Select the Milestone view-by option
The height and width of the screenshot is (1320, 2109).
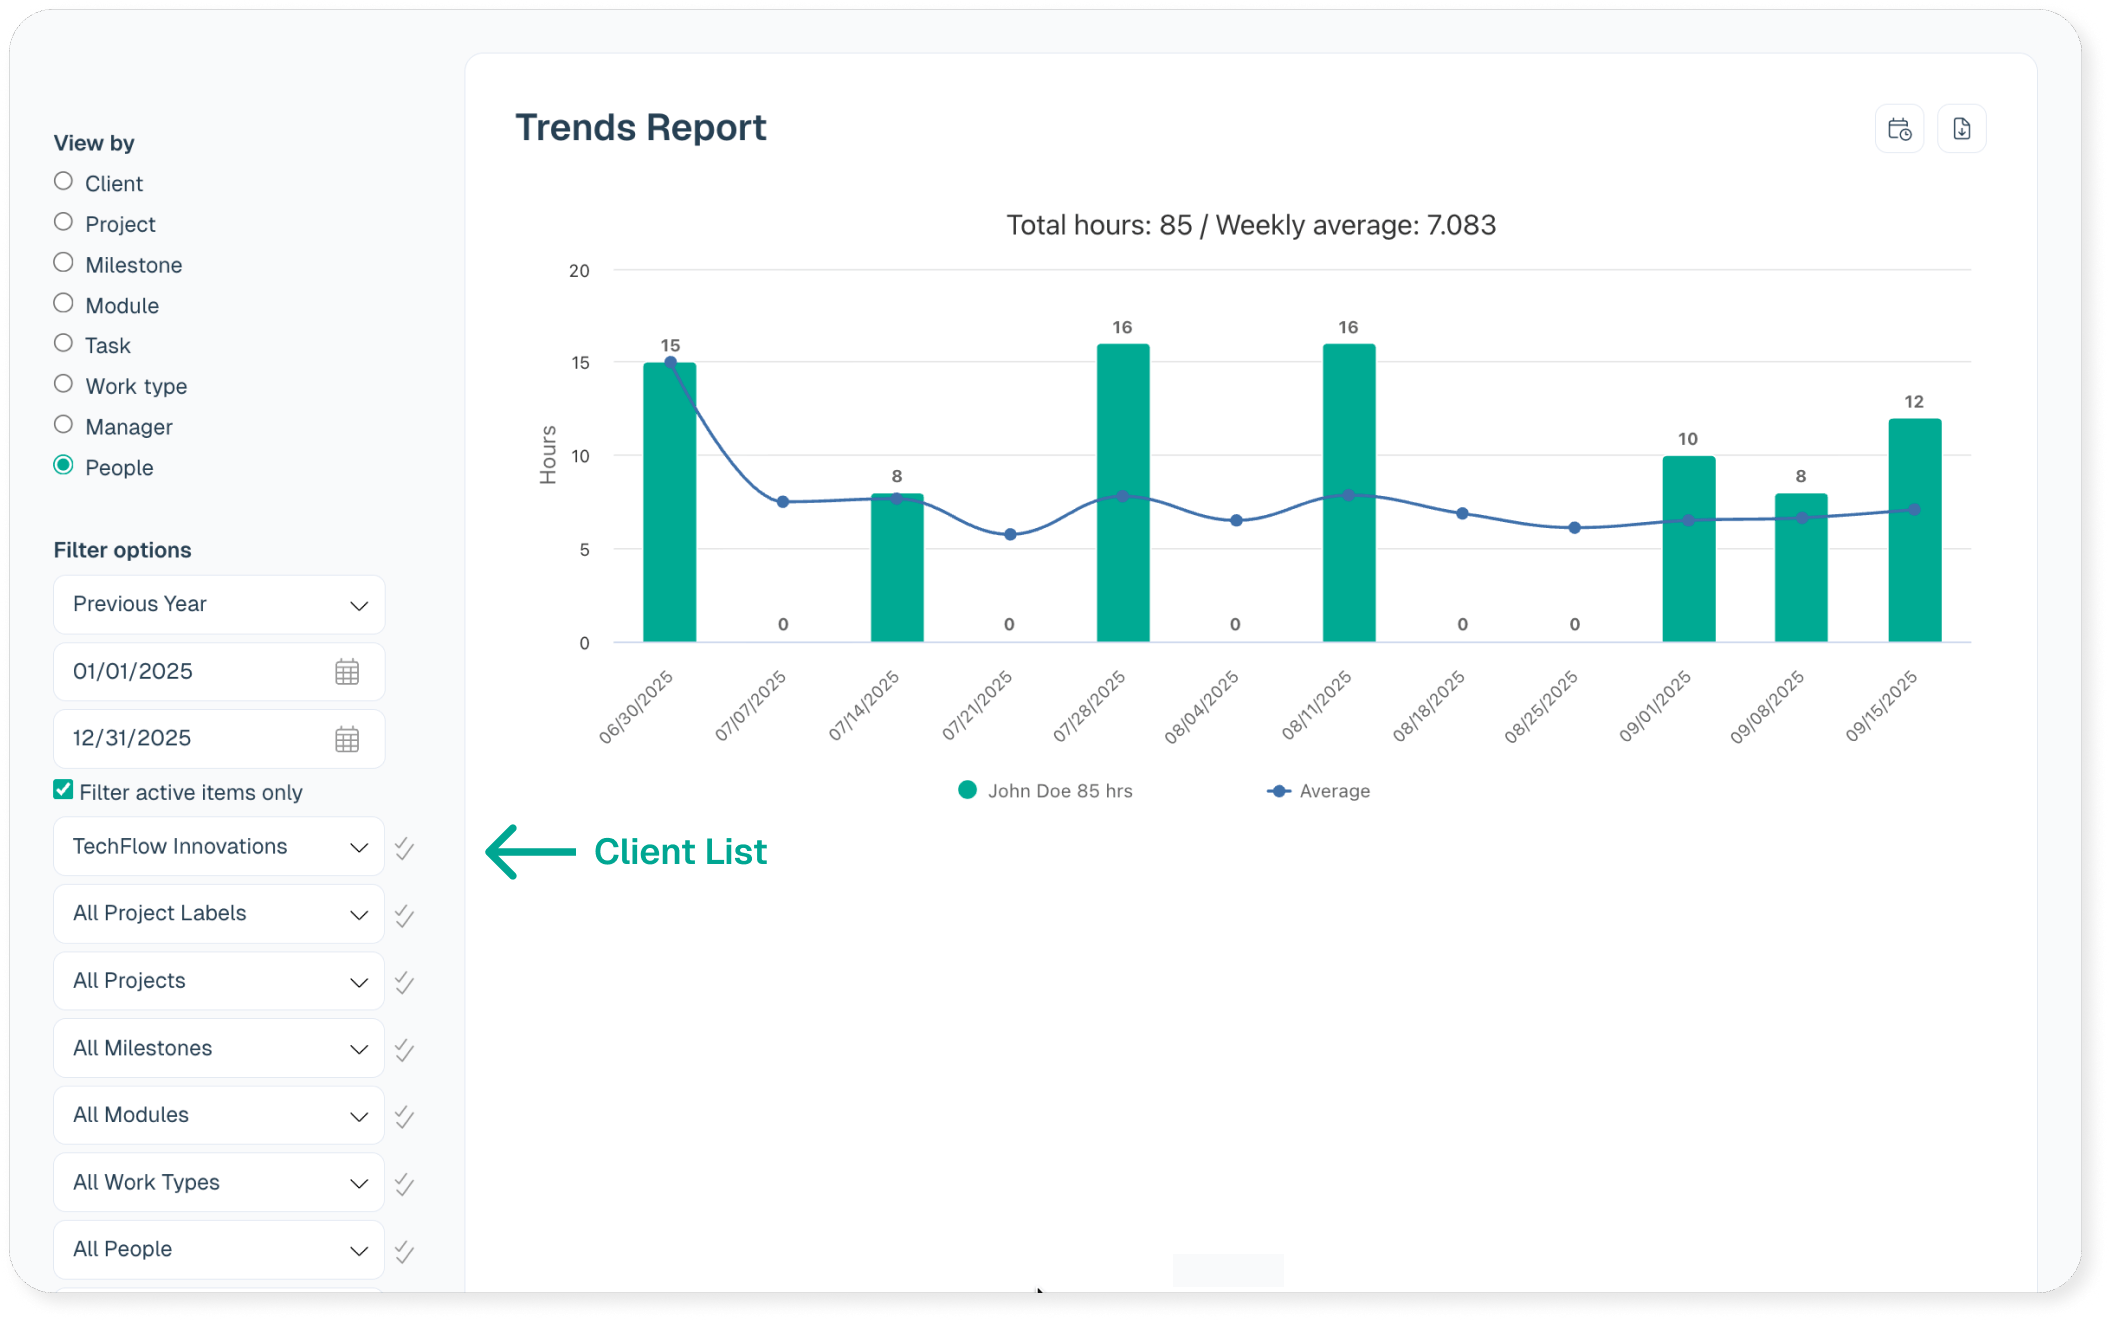[64, 263]
